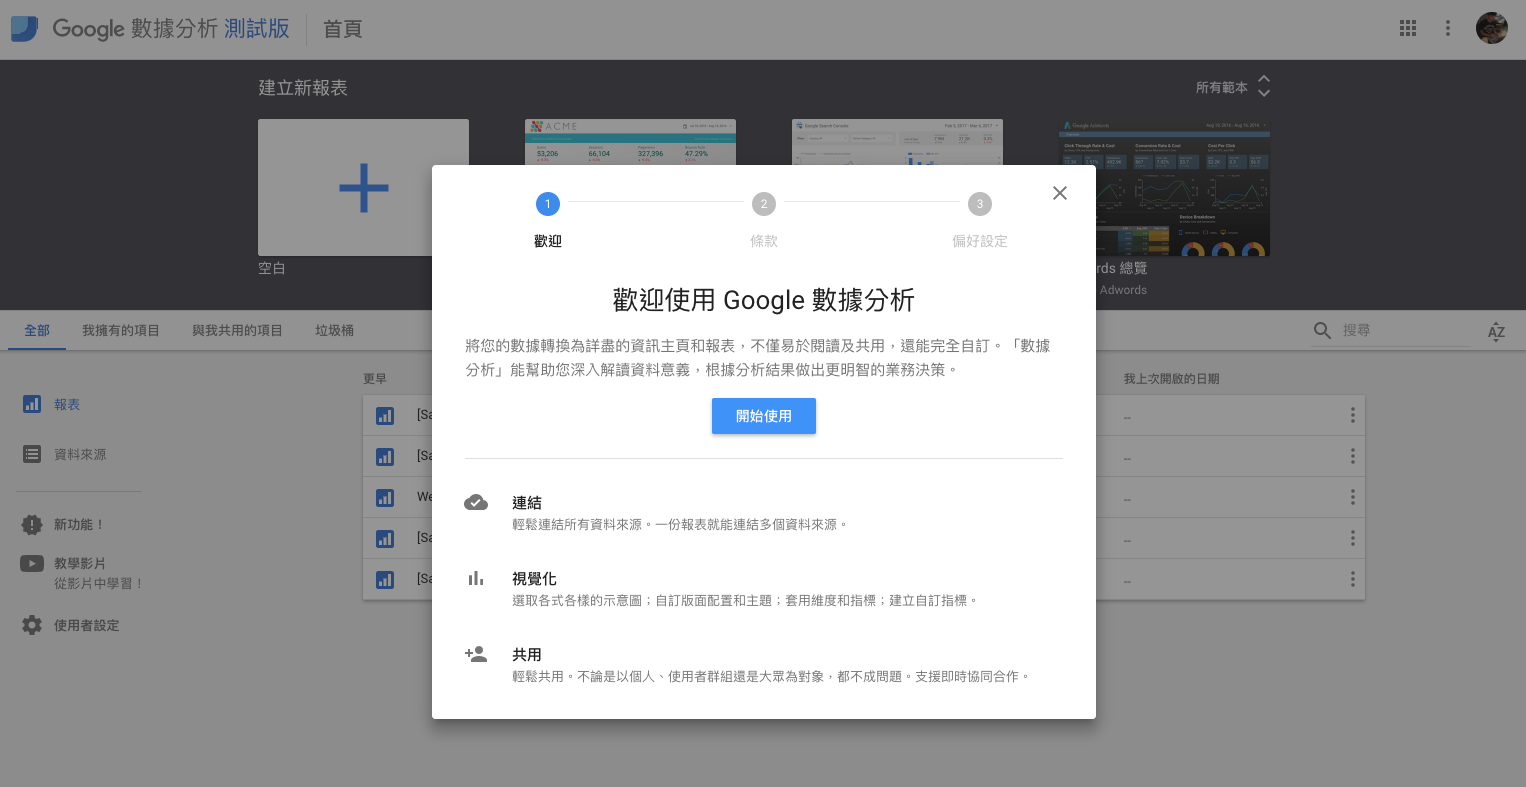This screenshot has height=787, width=1526.
Task: Click the user account avatar
Action: 1491,28
